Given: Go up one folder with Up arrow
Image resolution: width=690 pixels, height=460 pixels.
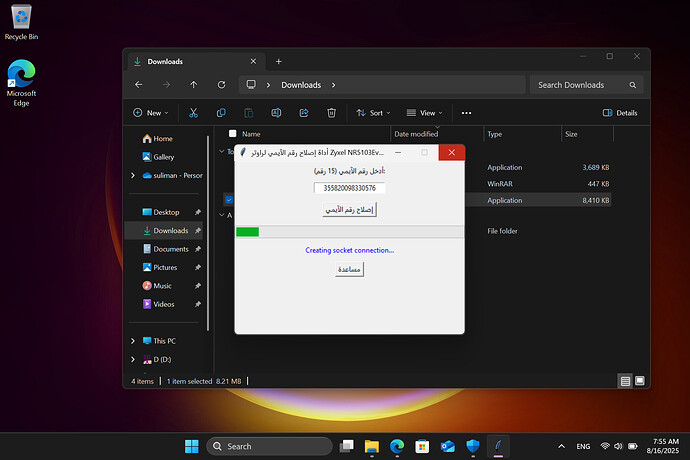Looking at the screenshot, I should (194, 85).
